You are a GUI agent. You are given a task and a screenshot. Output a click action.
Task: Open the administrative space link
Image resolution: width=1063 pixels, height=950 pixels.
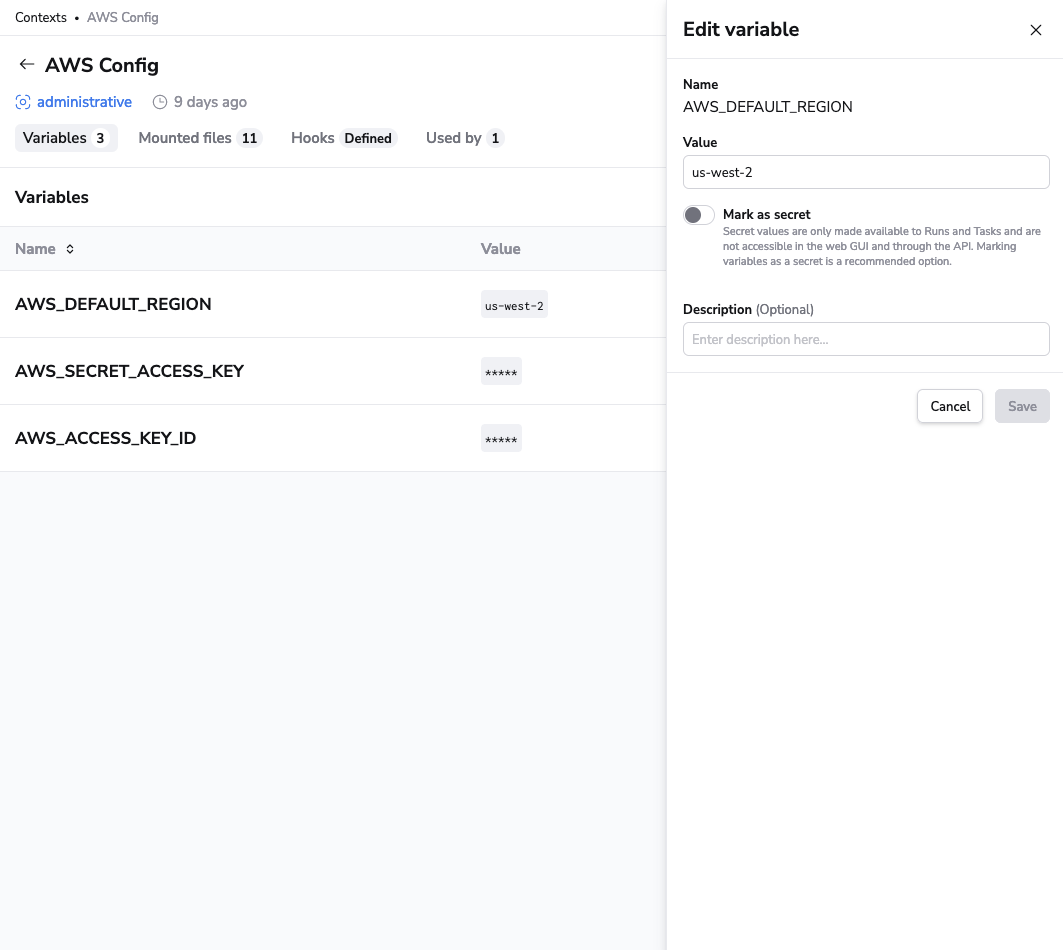click(x=84, y=102)
